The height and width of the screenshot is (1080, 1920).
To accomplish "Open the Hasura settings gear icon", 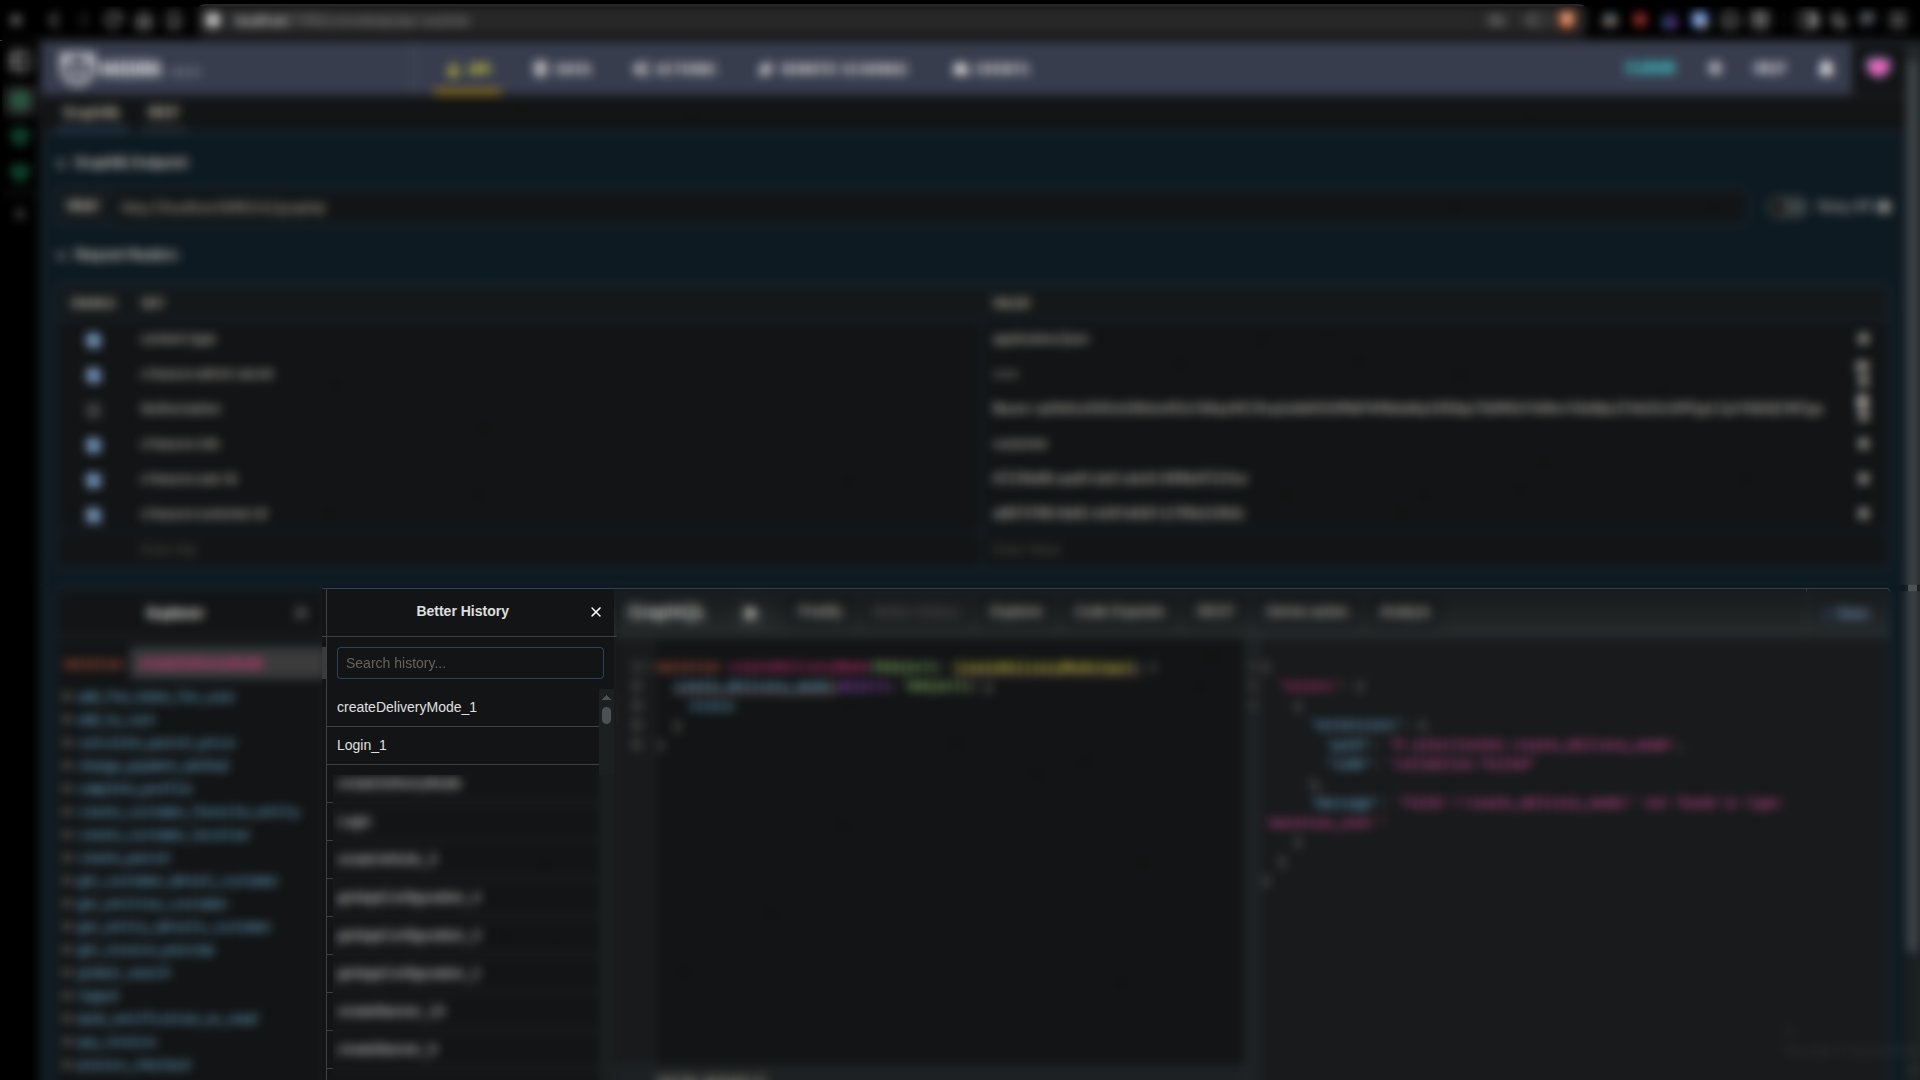I will (1715, 69).
